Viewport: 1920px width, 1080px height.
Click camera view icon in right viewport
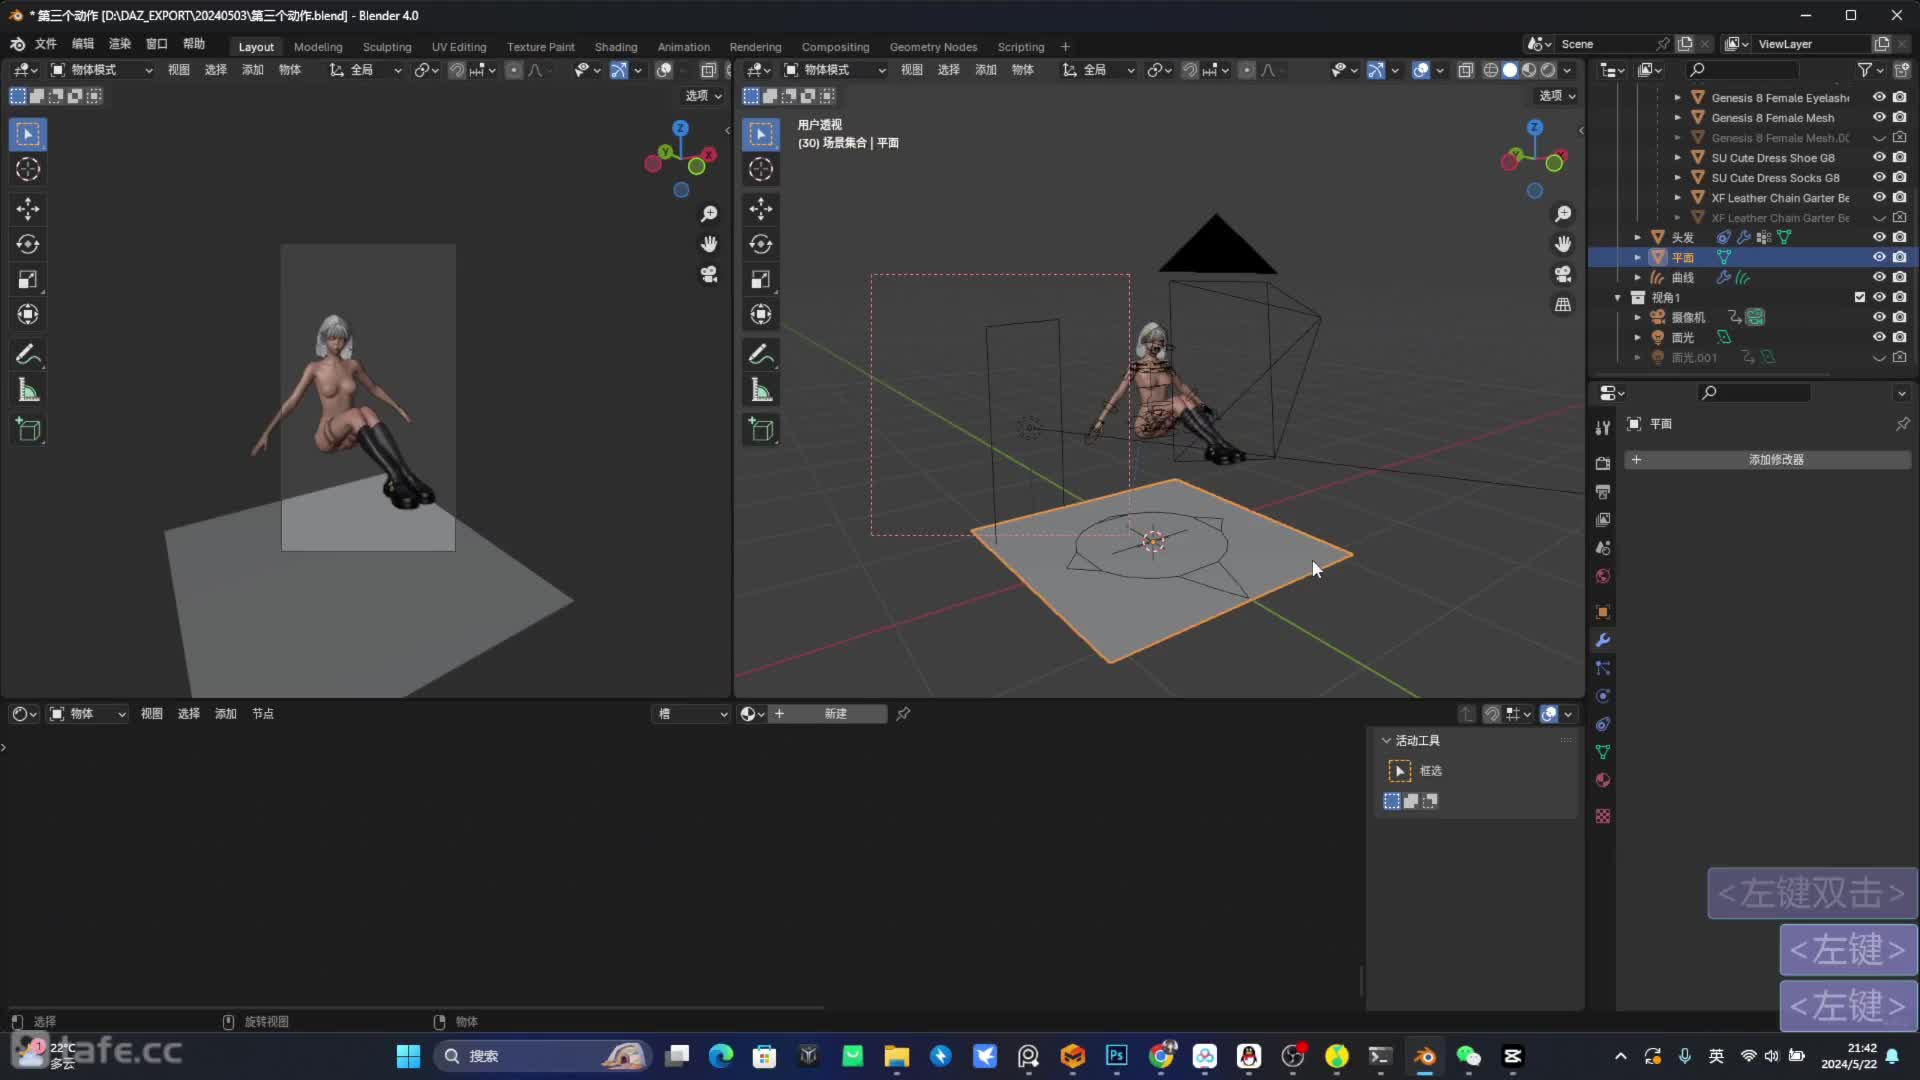1563,274
